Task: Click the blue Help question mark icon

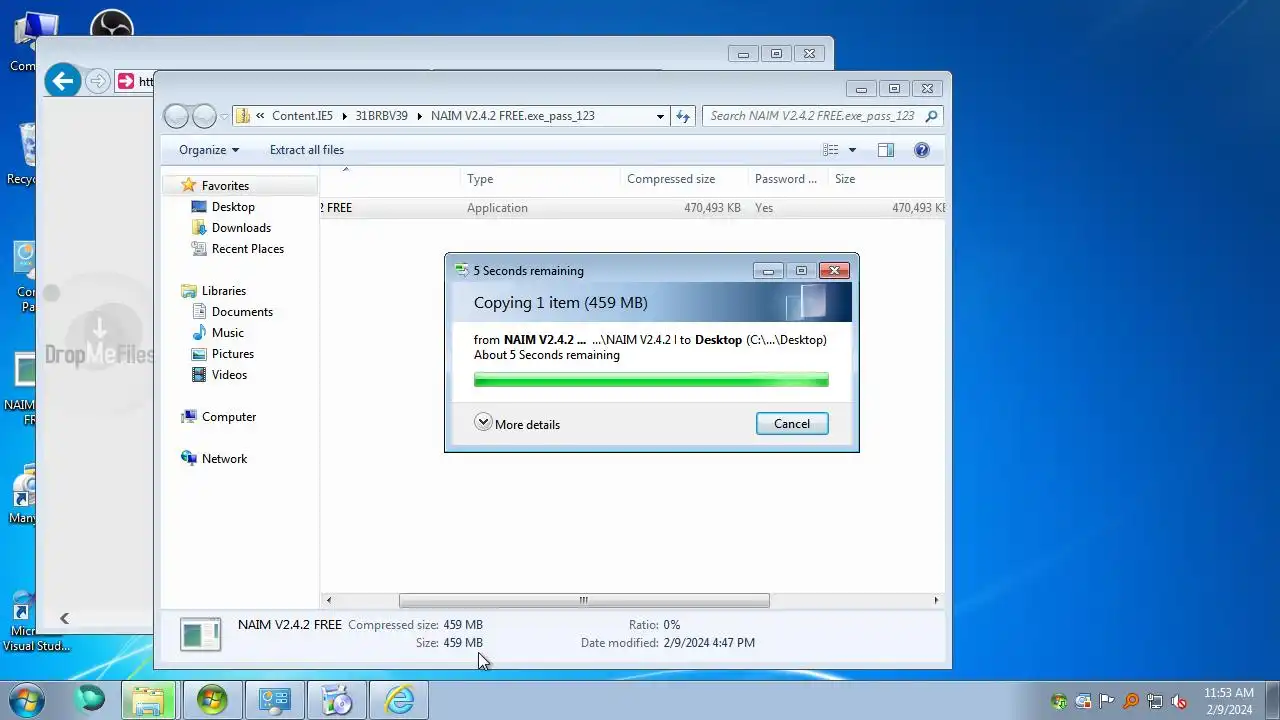Action: point(922,150)
